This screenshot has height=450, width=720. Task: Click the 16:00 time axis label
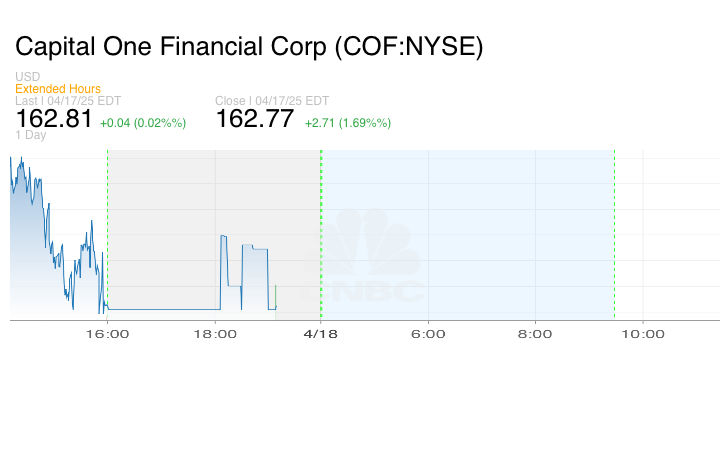[107, 334]
